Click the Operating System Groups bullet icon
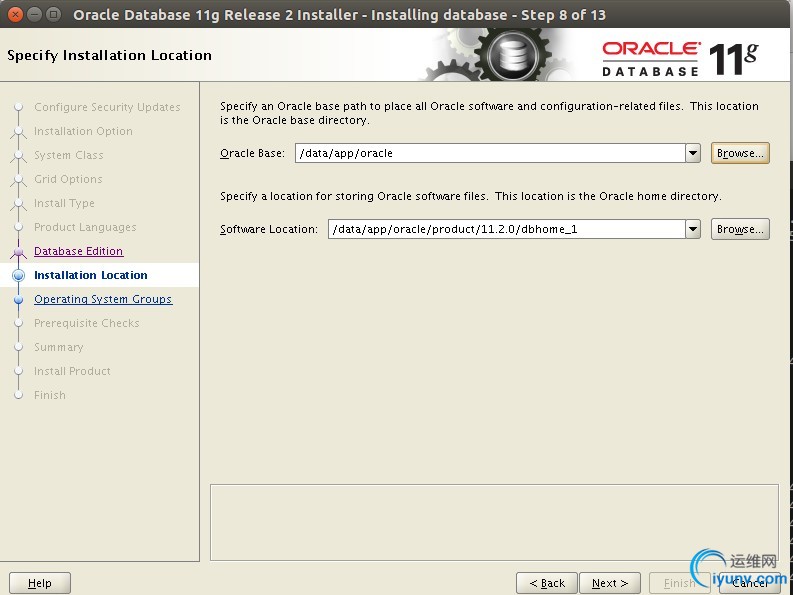Viewport: 793px width, 595px height. (19, 300)
